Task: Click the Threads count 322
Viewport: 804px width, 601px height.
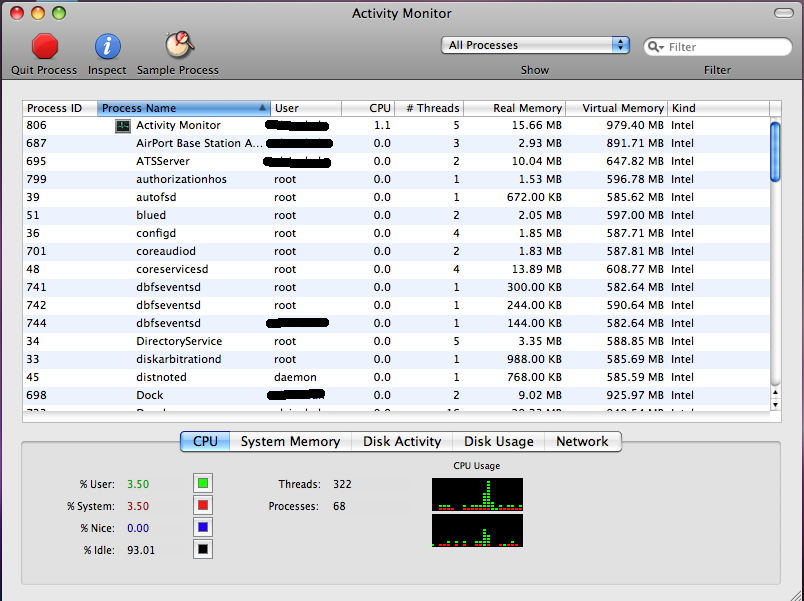Action: coord(342,484)
